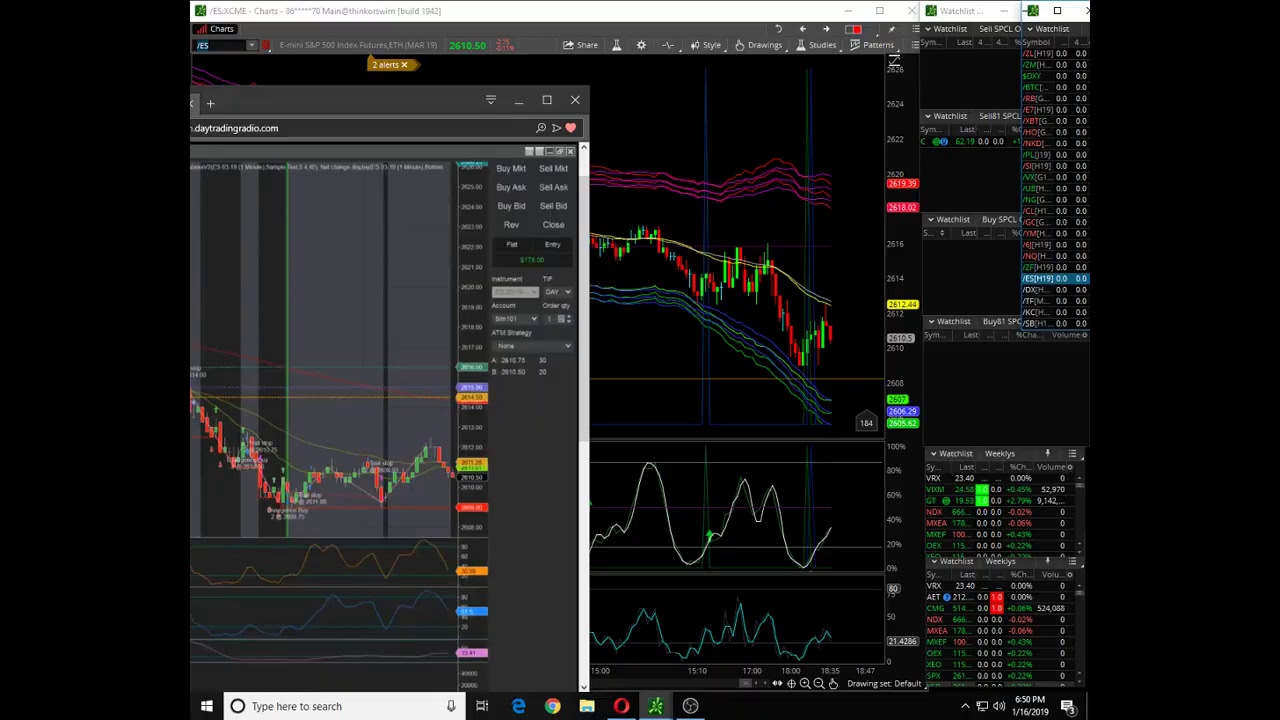Click the zoom out magnifier icon under chart
This screenshot has height=720, width=1280.
(819, 684)
